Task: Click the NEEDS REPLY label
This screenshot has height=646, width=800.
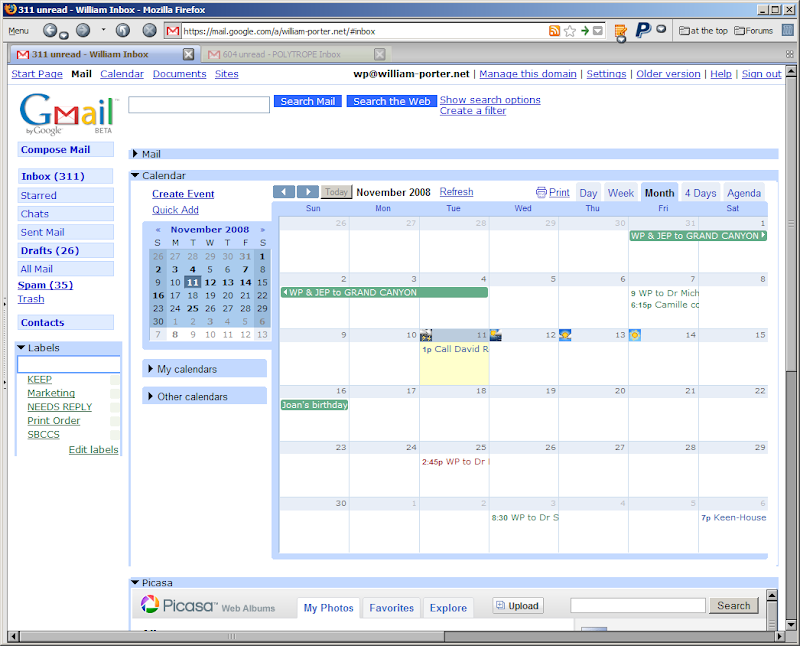Action: pyautogui.click(x=60, y=407)
